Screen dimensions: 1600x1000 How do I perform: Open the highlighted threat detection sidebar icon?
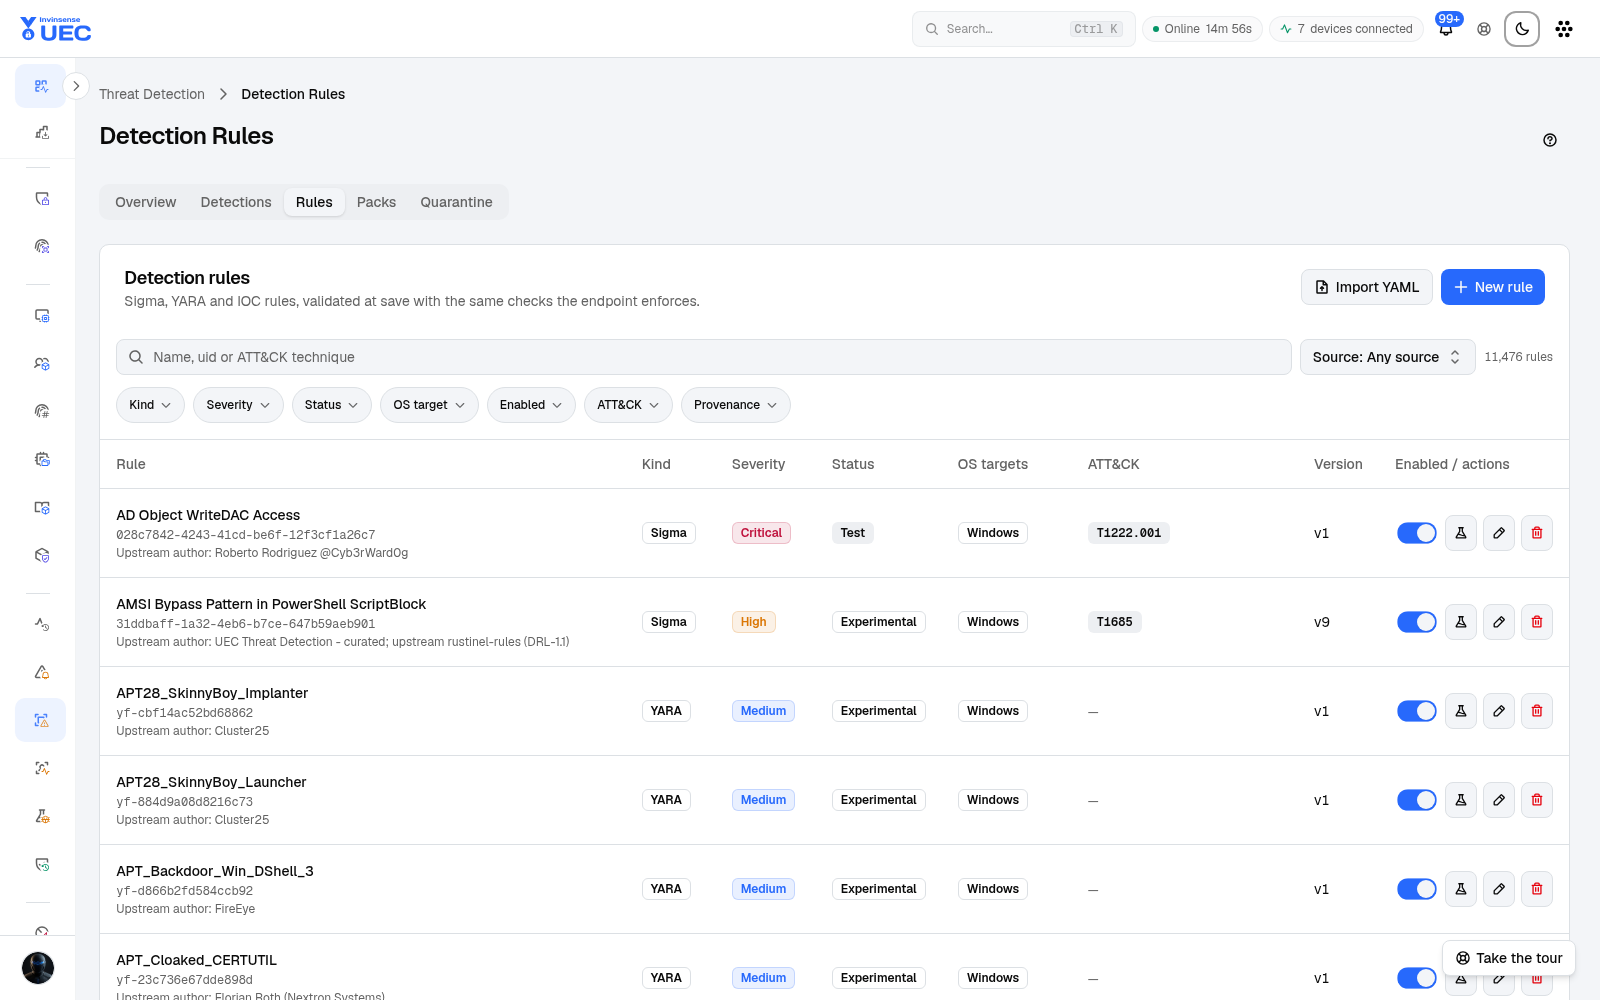41,720
